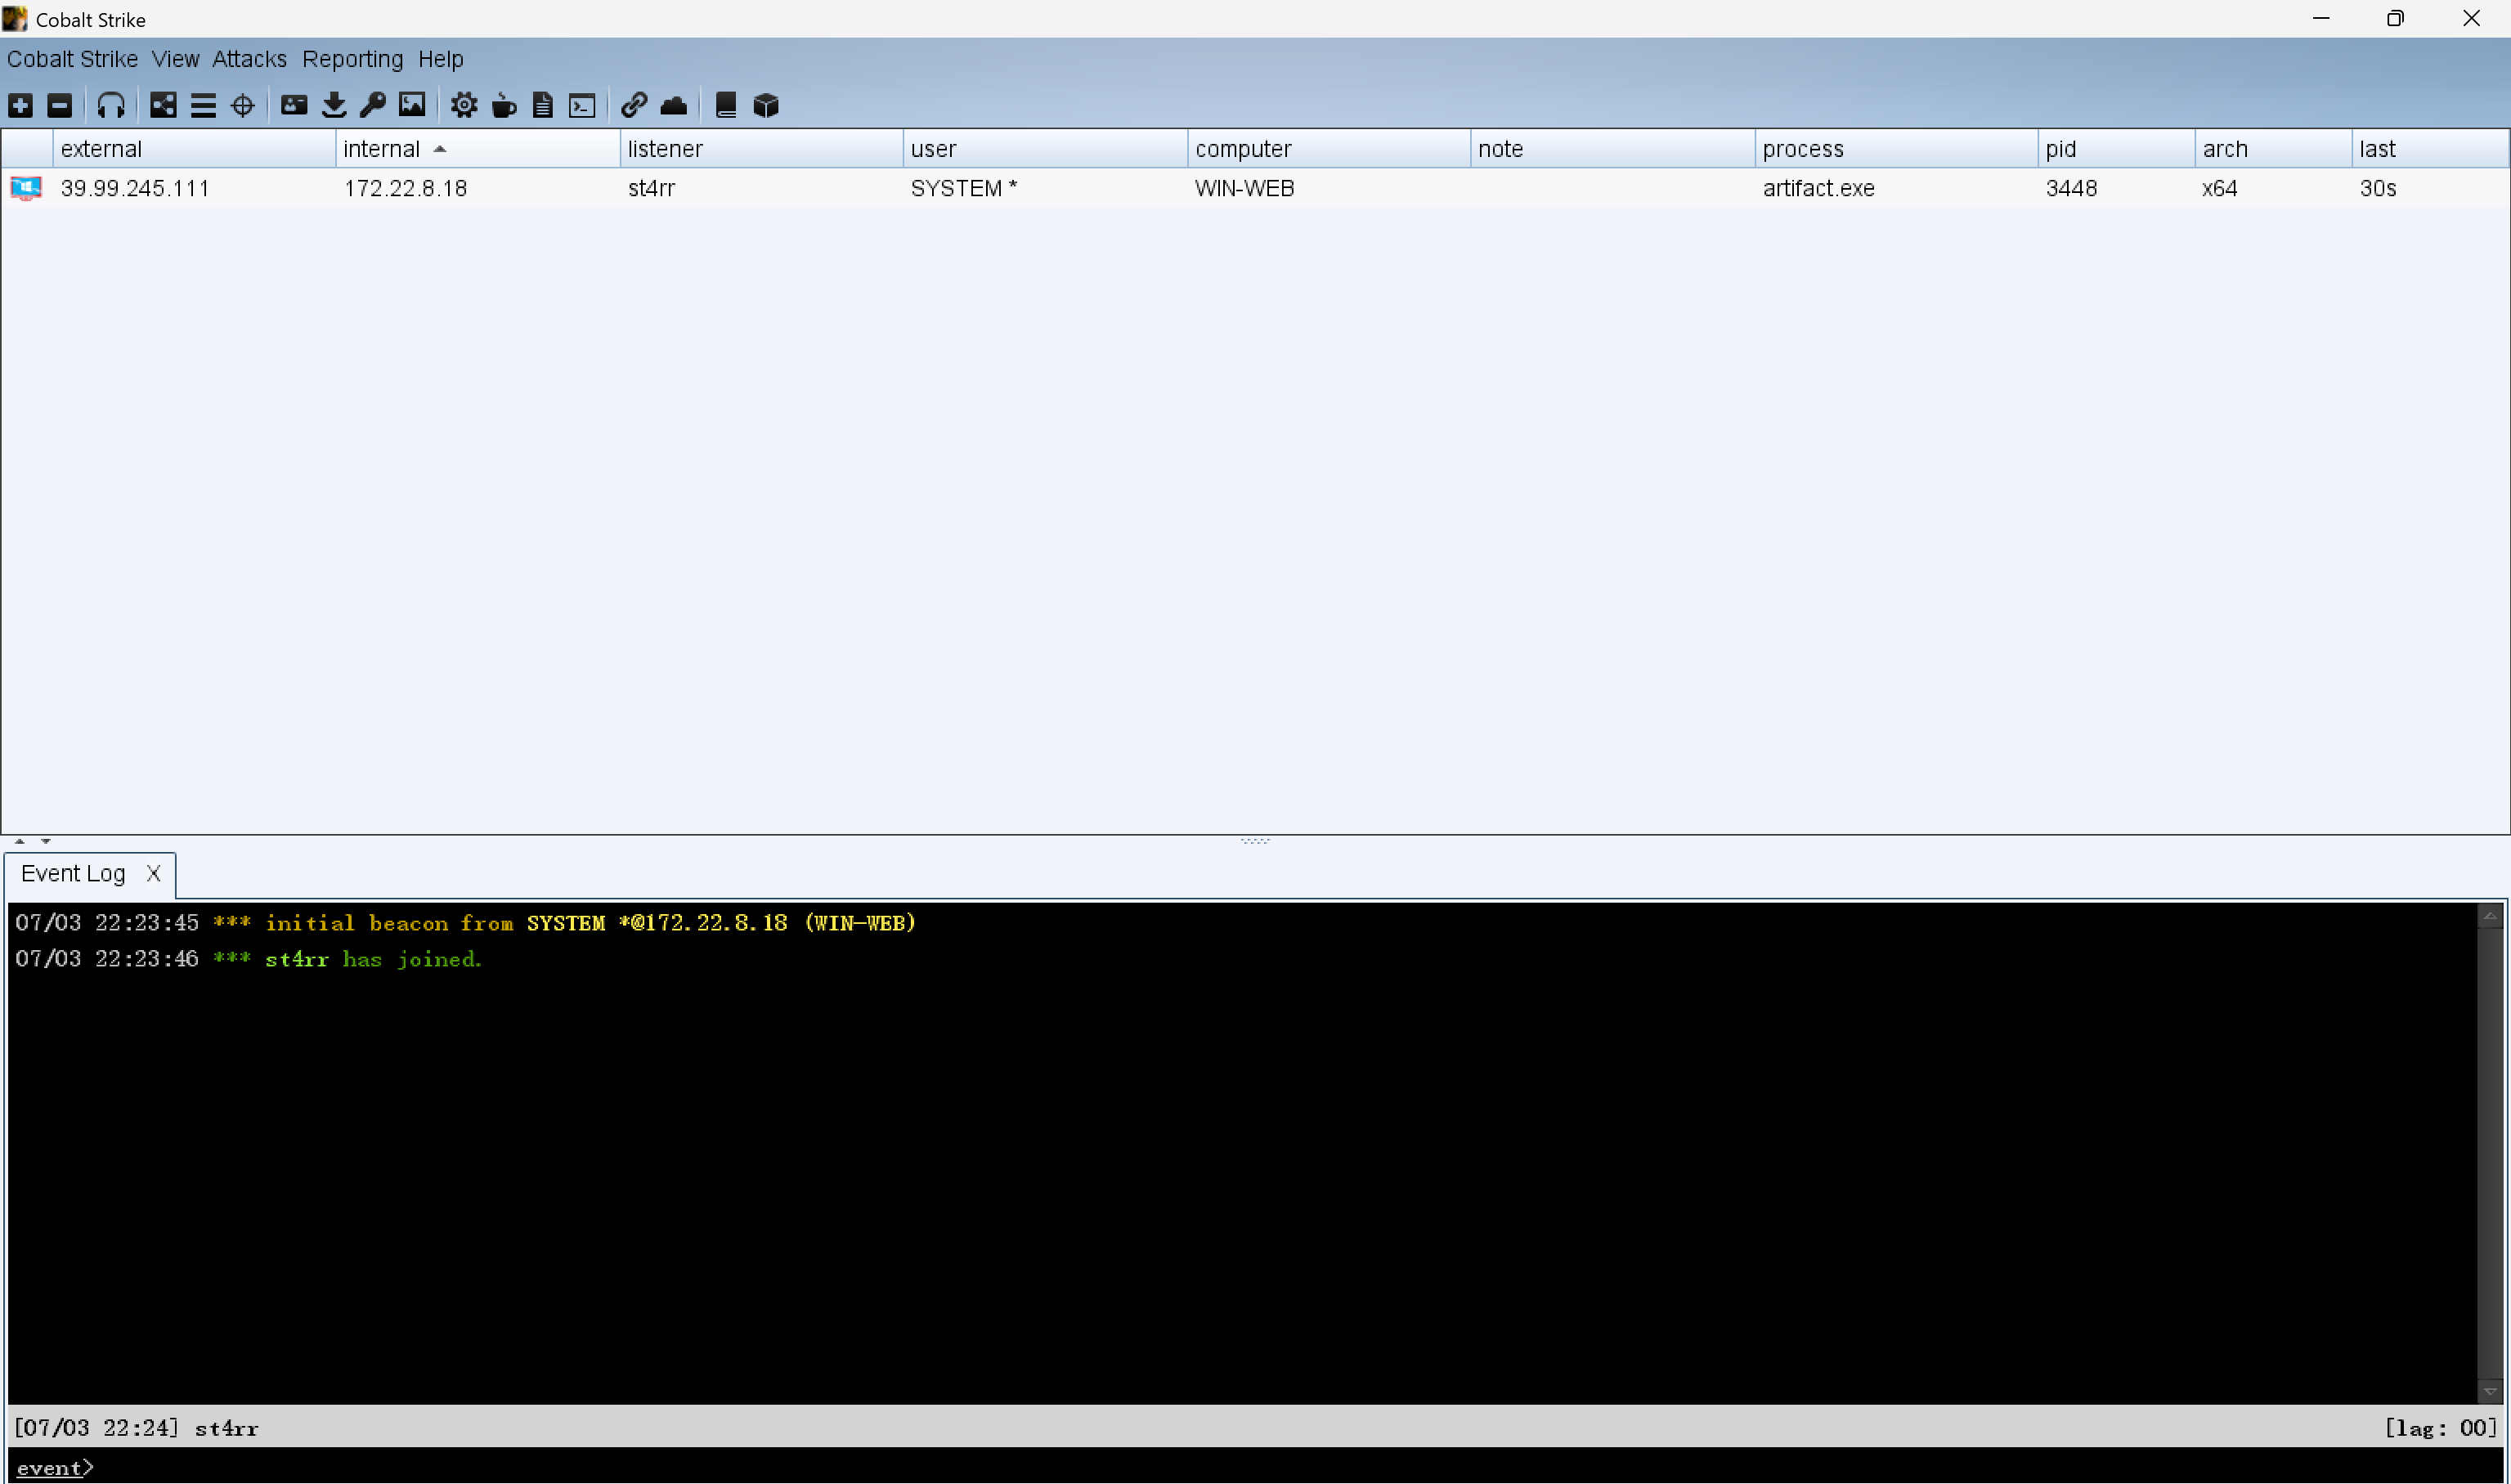This screenshot has height=1484, width=2511.
Task: Click the Connect to team server plus icon
Action: 20,105
